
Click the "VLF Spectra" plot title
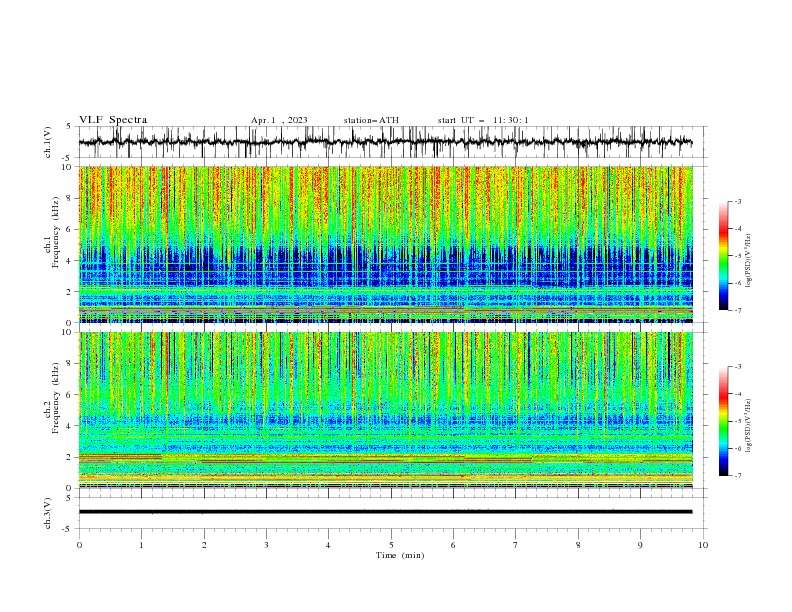tap(113, 120)
